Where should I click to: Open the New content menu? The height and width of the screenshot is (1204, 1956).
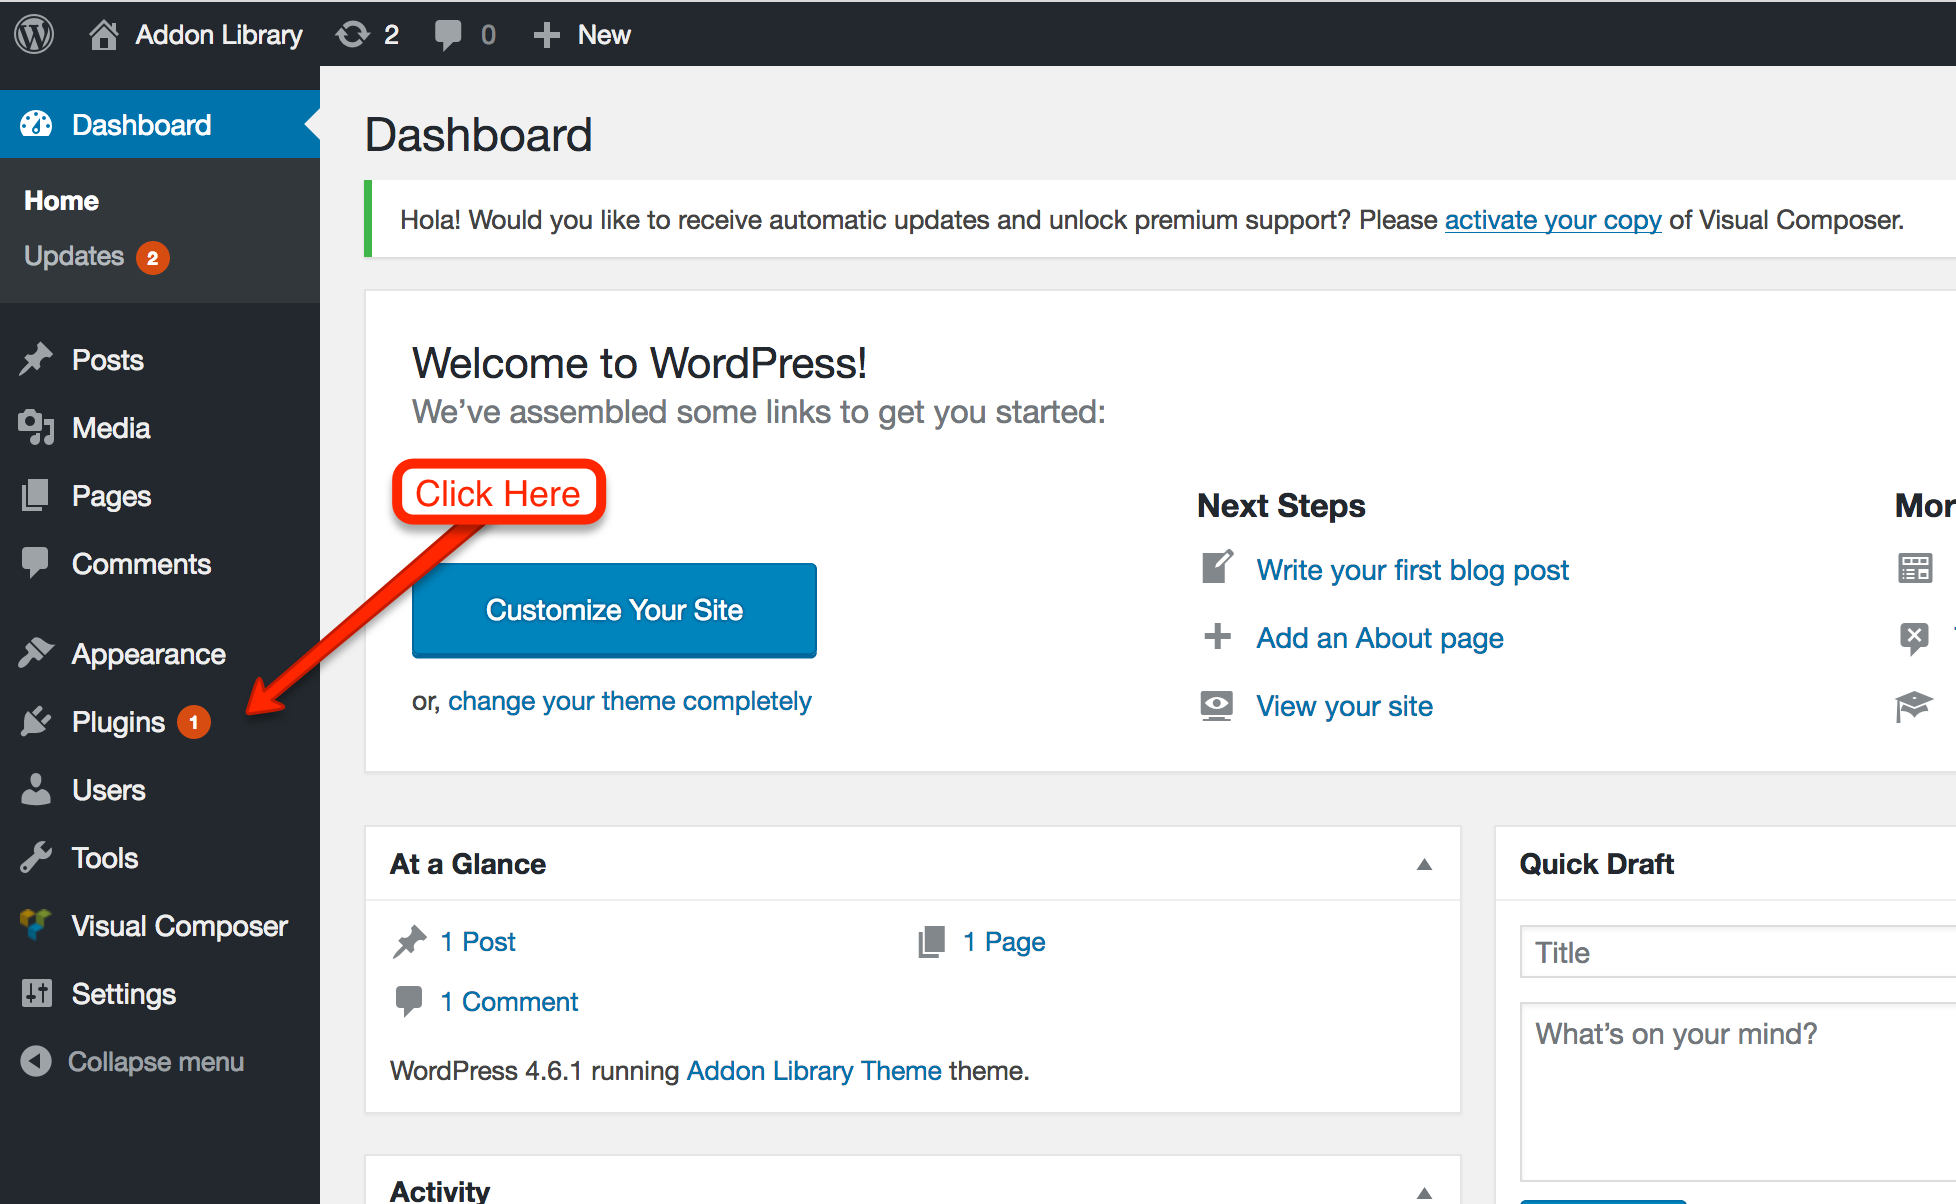(x=582, y=34)
